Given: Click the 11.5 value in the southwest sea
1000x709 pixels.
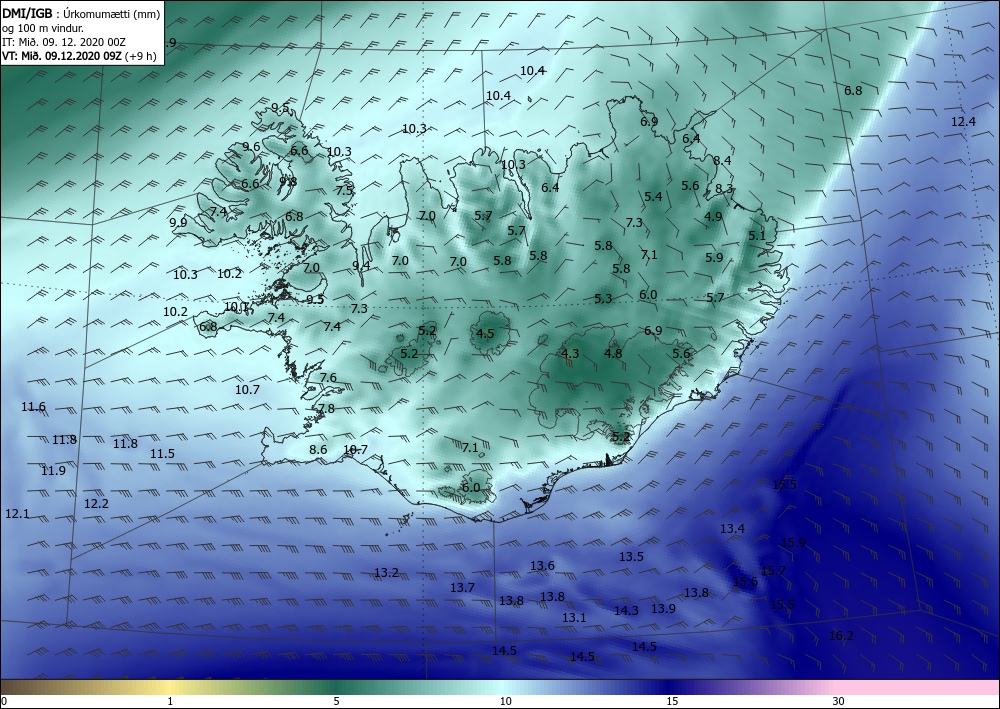Looking at the screenshot, I should pos(162,453).
